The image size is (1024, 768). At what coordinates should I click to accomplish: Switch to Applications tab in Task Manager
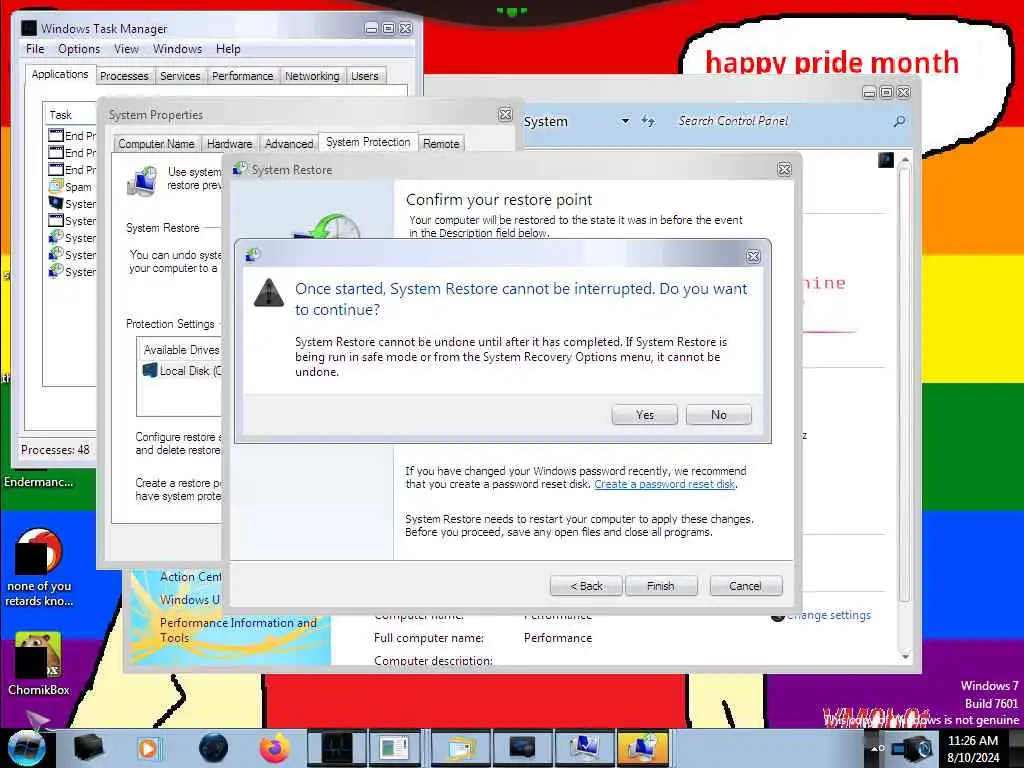[x=60, y=74]
